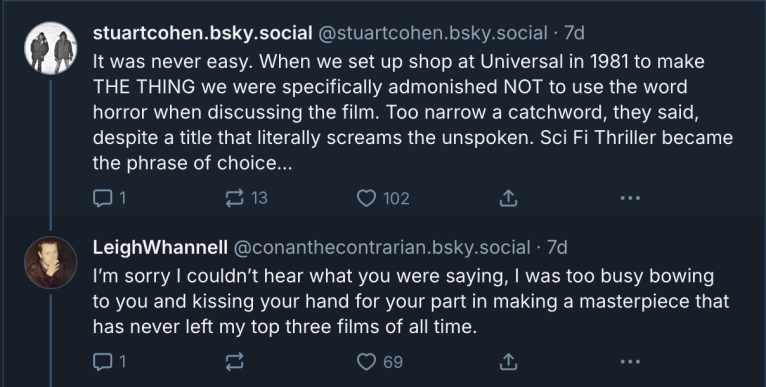Visit the @stuartcohen.bsky.social handle

coord(433,33)
